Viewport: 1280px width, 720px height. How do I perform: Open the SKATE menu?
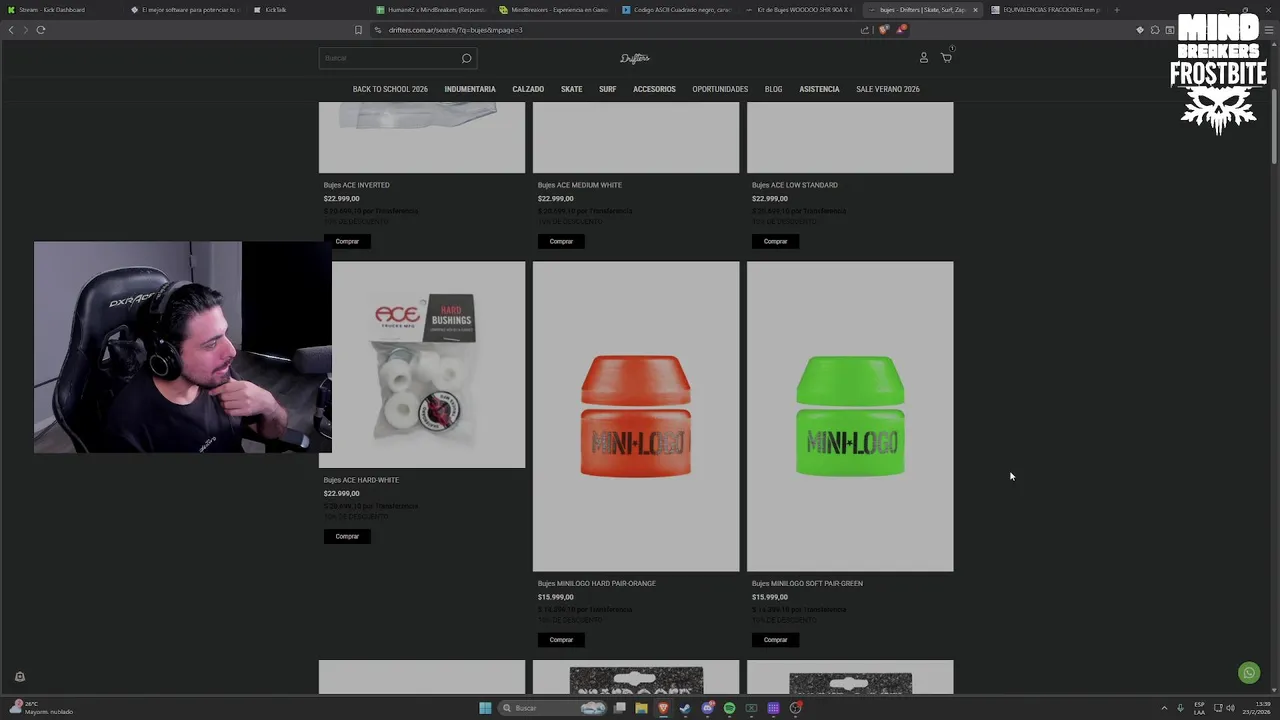point(571,89)
